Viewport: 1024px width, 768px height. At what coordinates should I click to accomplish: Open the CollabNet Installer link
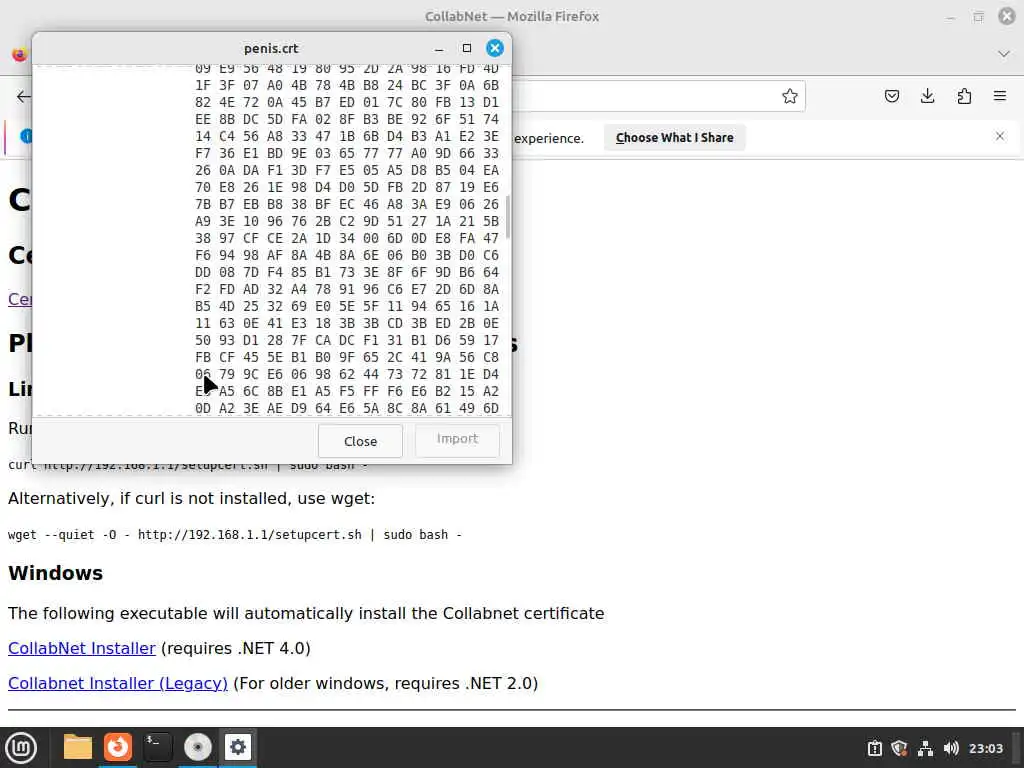tap(82, 648)
